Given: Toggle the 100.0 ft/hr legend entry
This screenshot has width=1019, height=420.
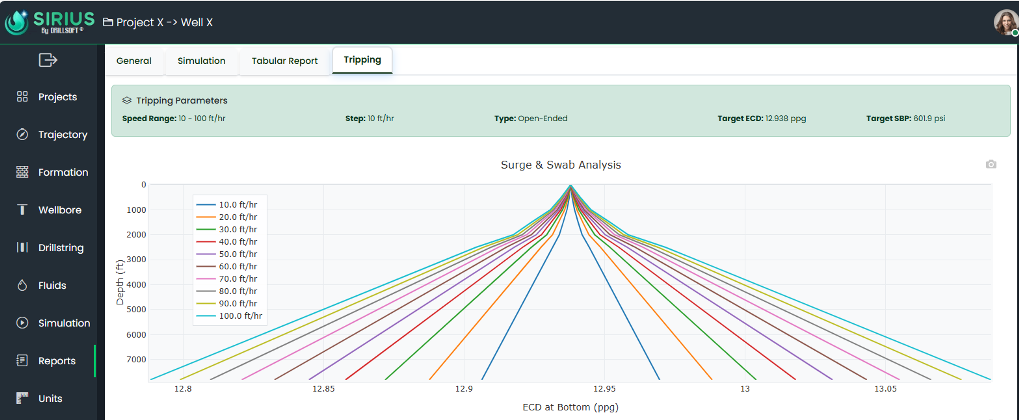Looking at the screenshot, I should (x=240, y=316).
